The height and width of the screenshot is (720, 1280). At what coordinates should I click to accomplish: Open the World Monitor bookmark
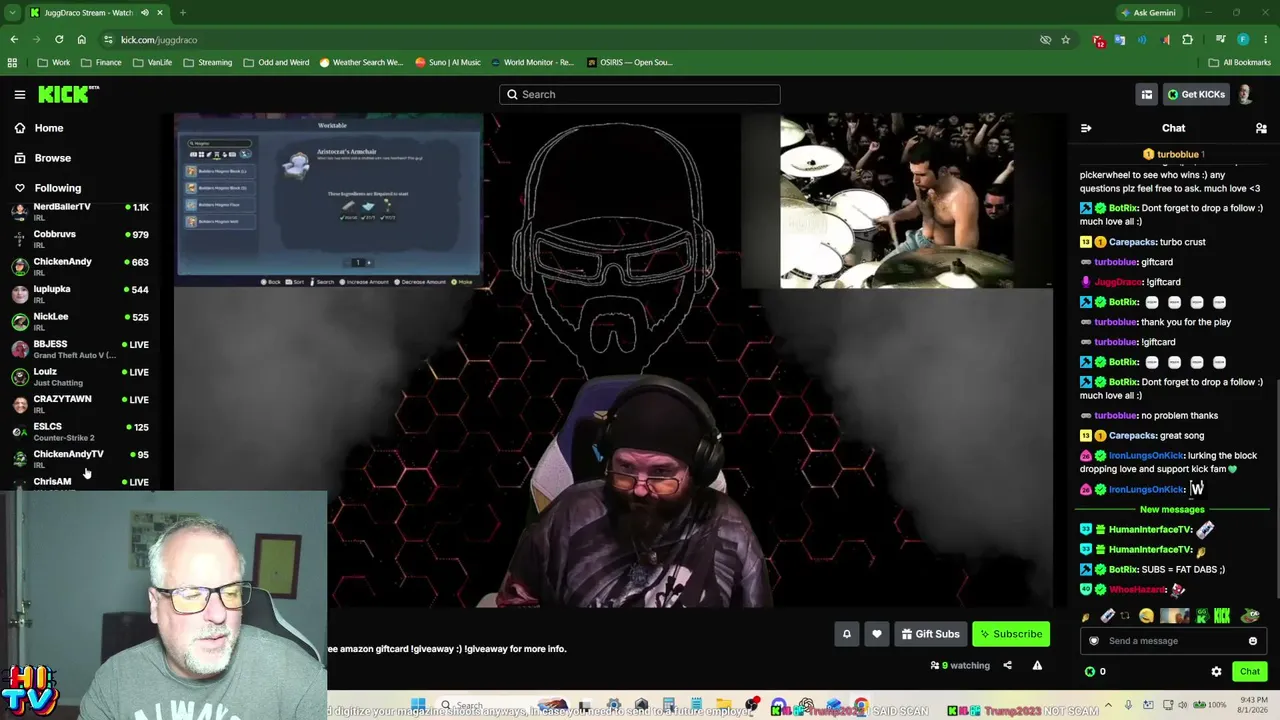[x=533, y=62]
